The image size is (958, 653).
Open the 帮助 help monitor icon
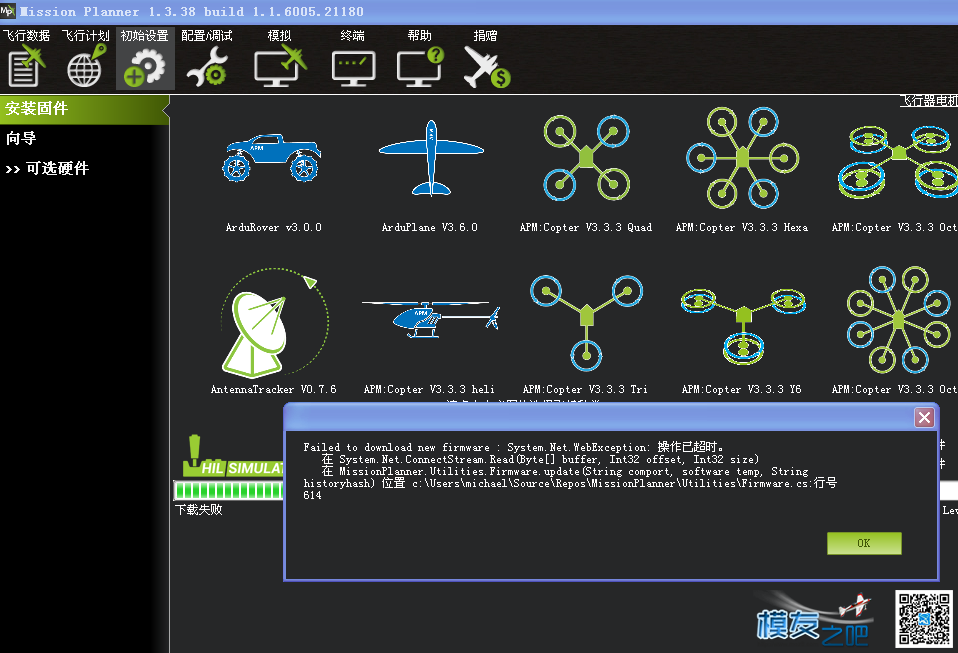420,67
